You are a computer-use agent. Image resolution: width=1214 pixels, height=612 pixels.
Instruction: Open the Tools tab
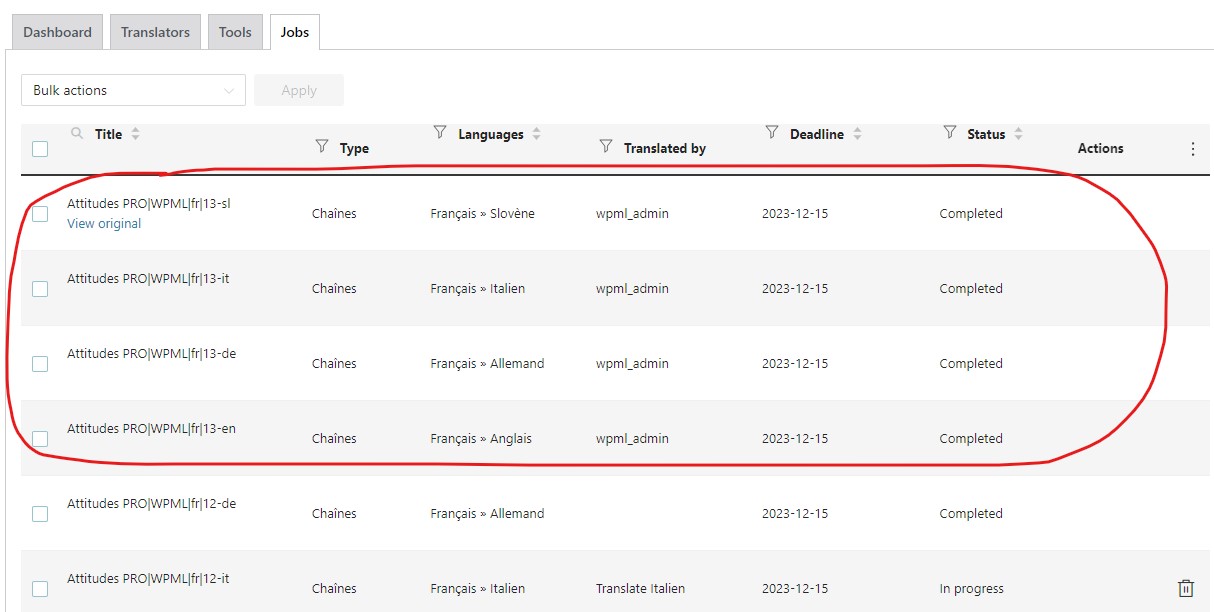[x=235, y=32]
